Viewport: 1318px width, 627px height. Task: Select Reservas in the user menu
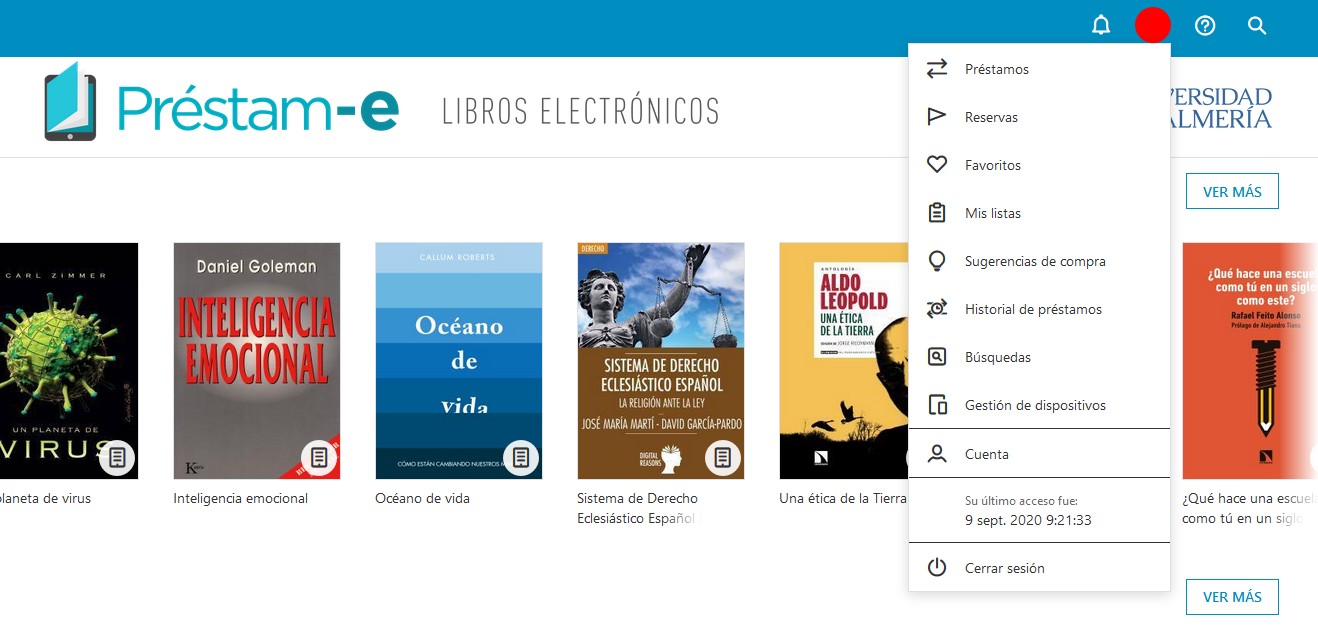pyautogui.click(x=1039, y=117)
